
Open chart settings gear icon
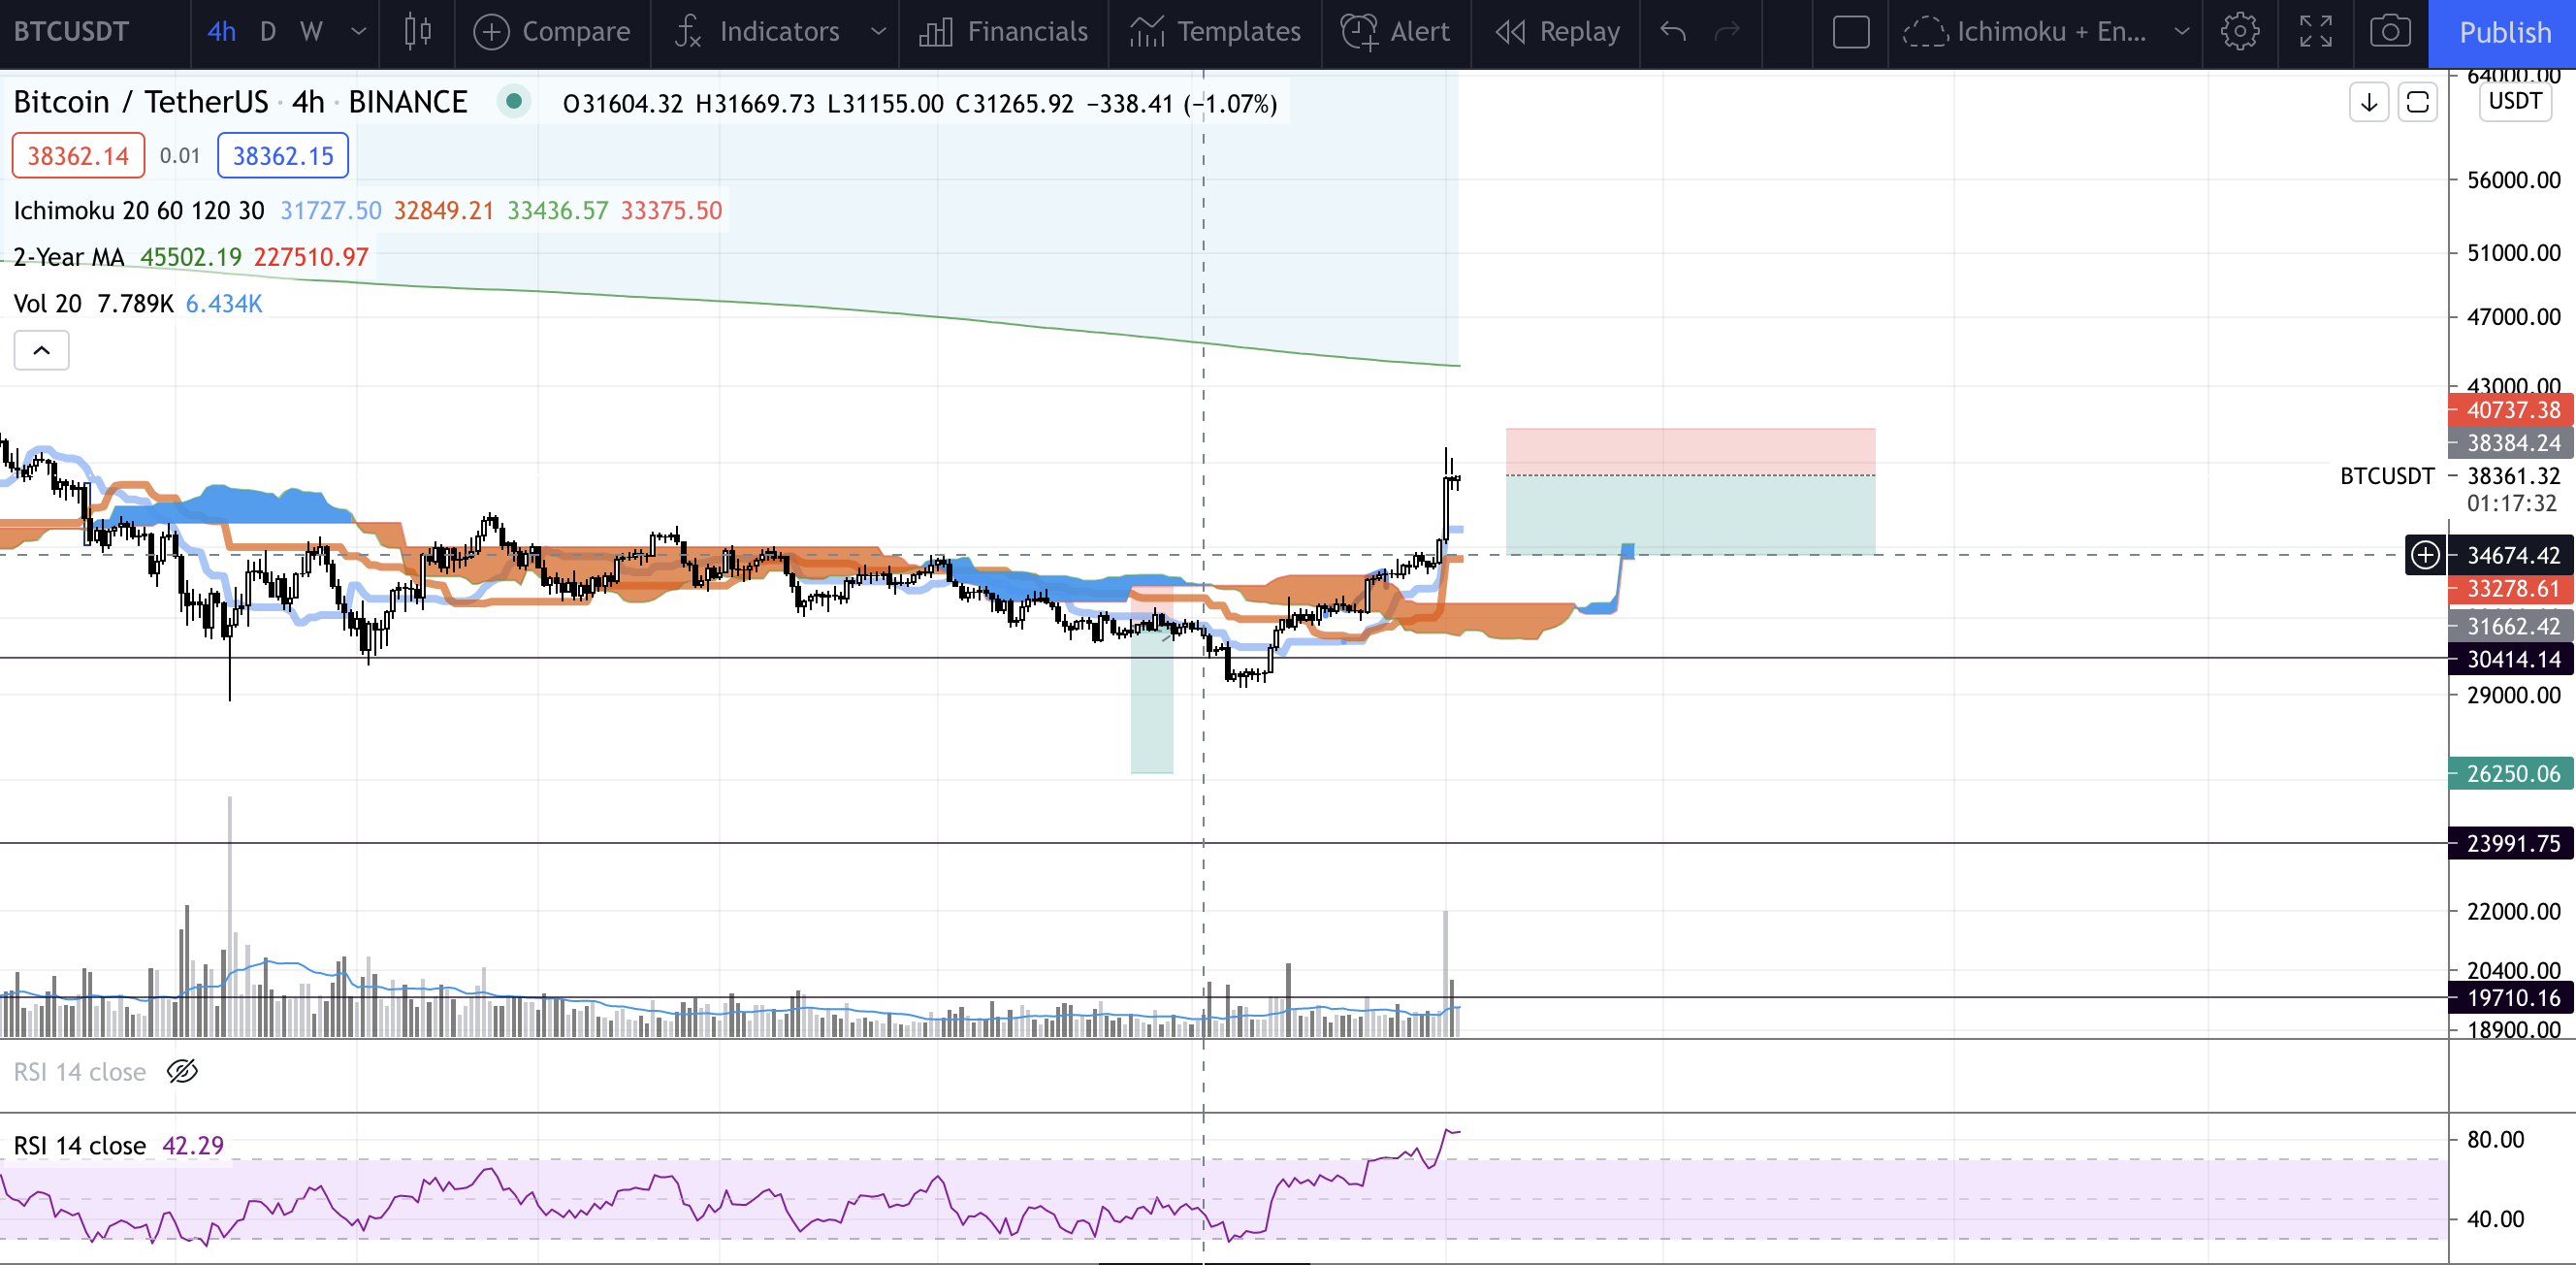click(2239, 32)
